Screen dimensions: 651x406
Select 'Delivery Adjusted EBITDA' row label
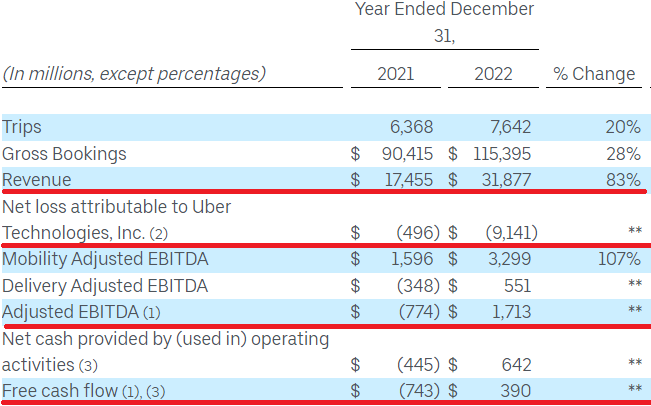coord(105,286)
